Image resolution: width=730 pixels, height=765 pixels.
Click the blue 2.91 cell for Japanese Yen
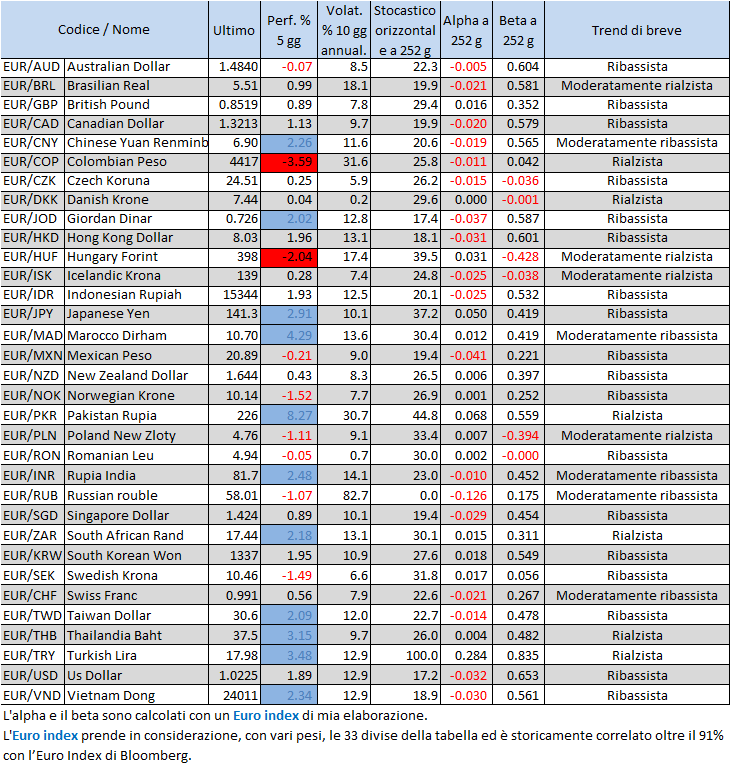(289, 314)
